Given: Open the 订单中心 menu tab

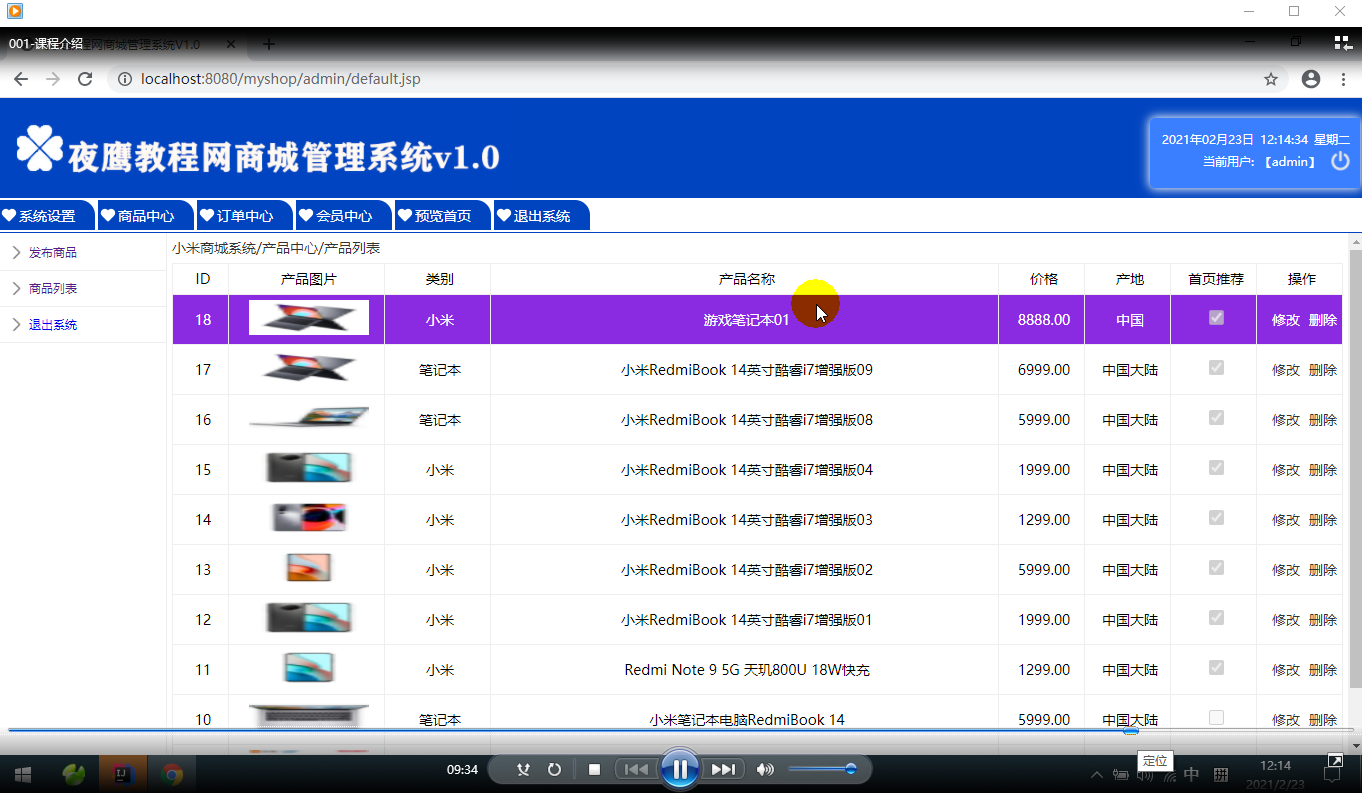Looking at the screenshot, I should pyautogui.click(x=245, y=216).
